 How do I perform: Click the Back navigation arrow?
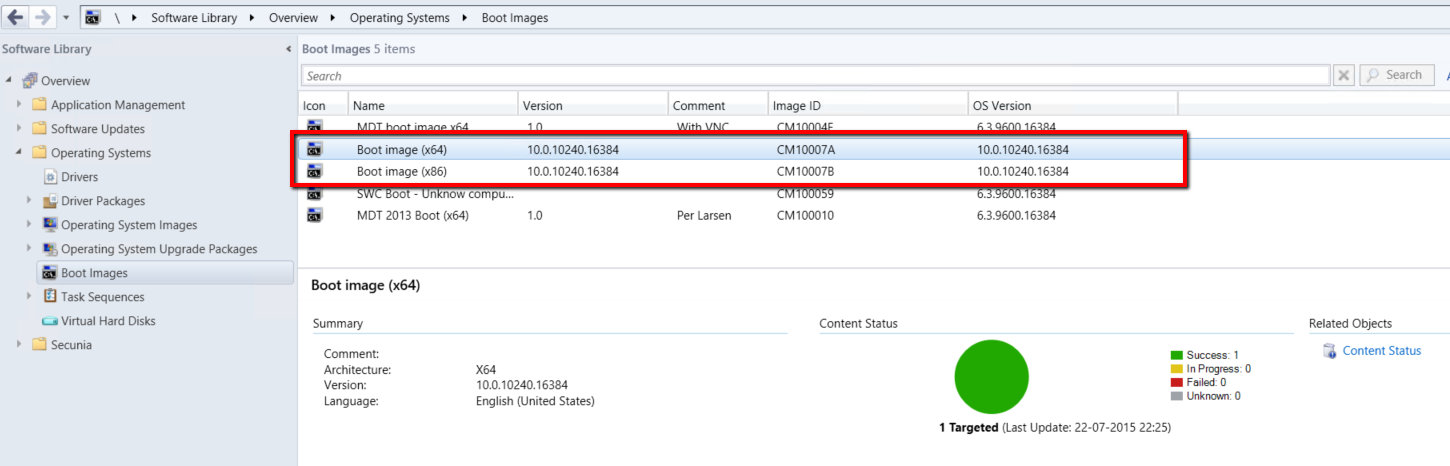click(x=16, y=17)
